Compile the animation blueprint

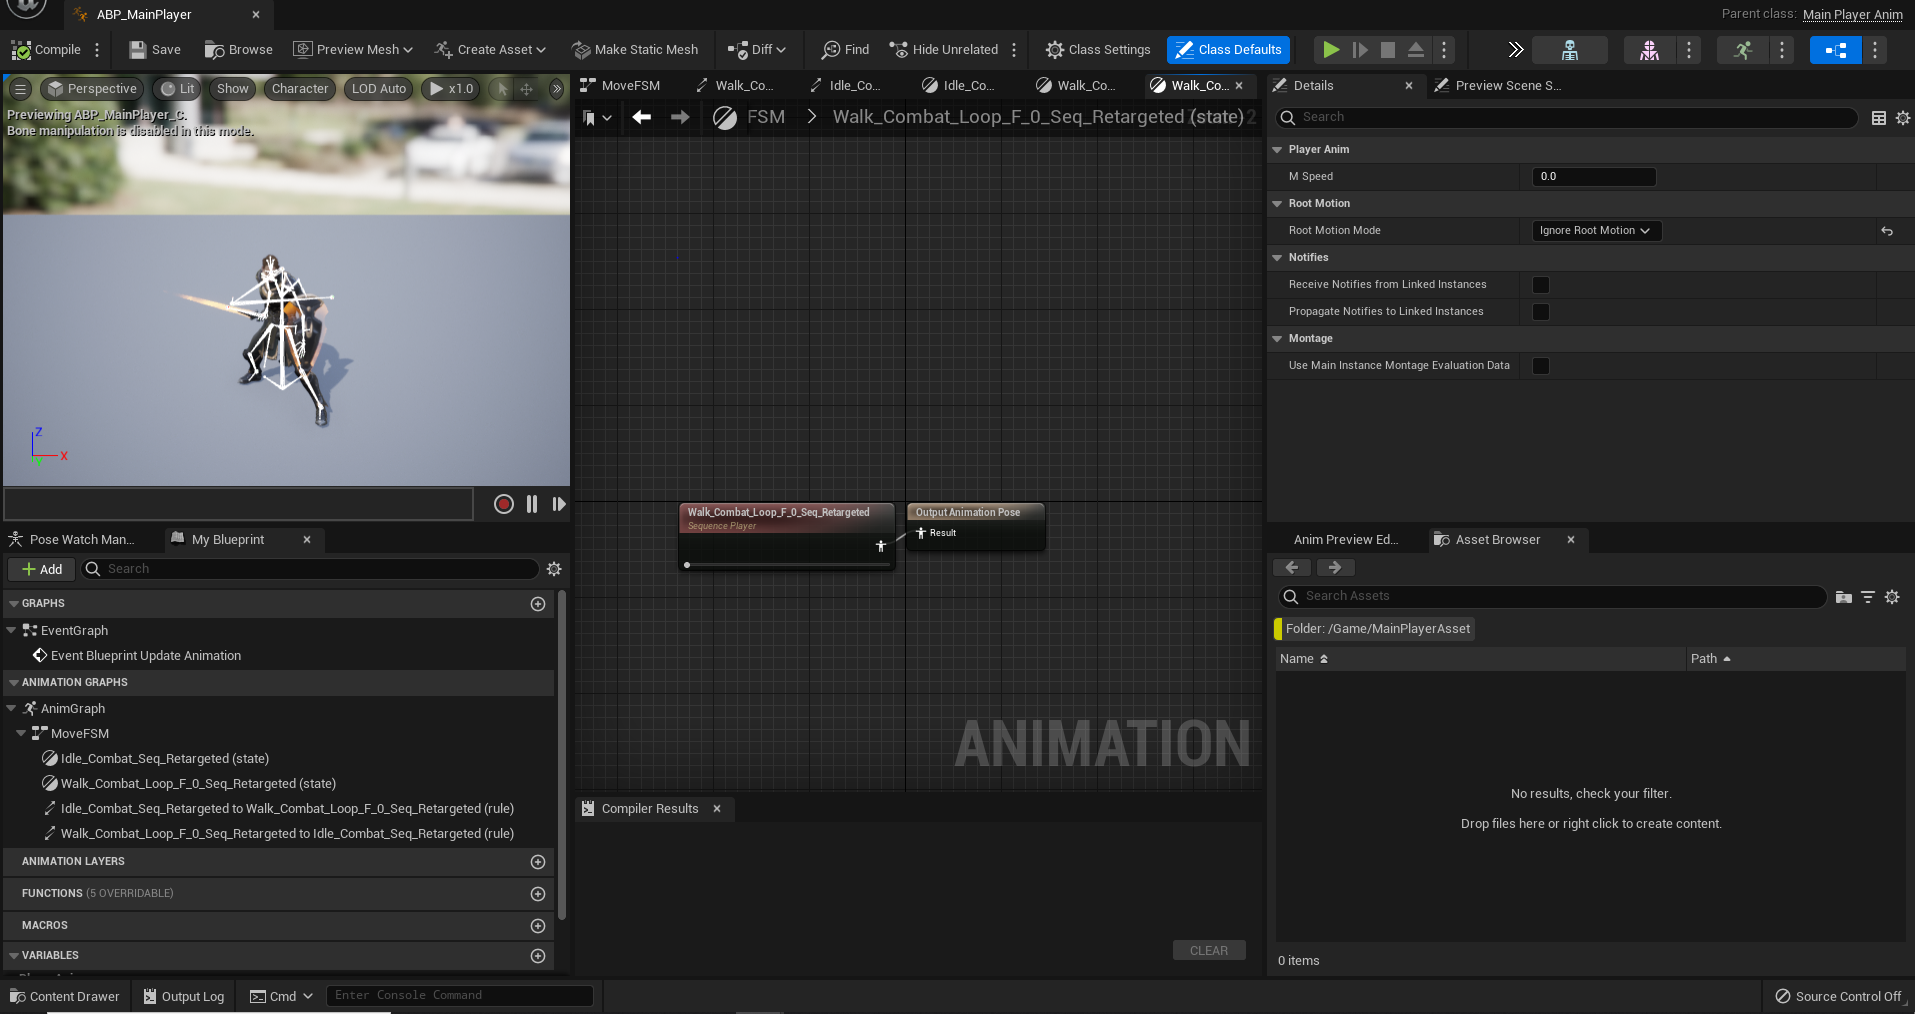pyautogui.click(x=46, y=49)
